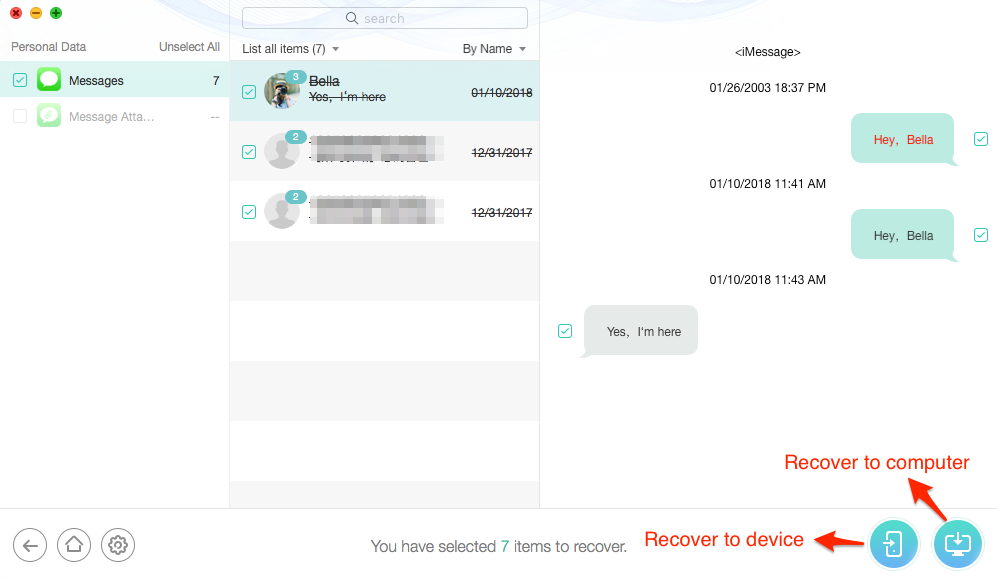Uncheck the third conversation's checkbox
The width and height of the screenshot is (997, 578).
click(x=249, y=212)
